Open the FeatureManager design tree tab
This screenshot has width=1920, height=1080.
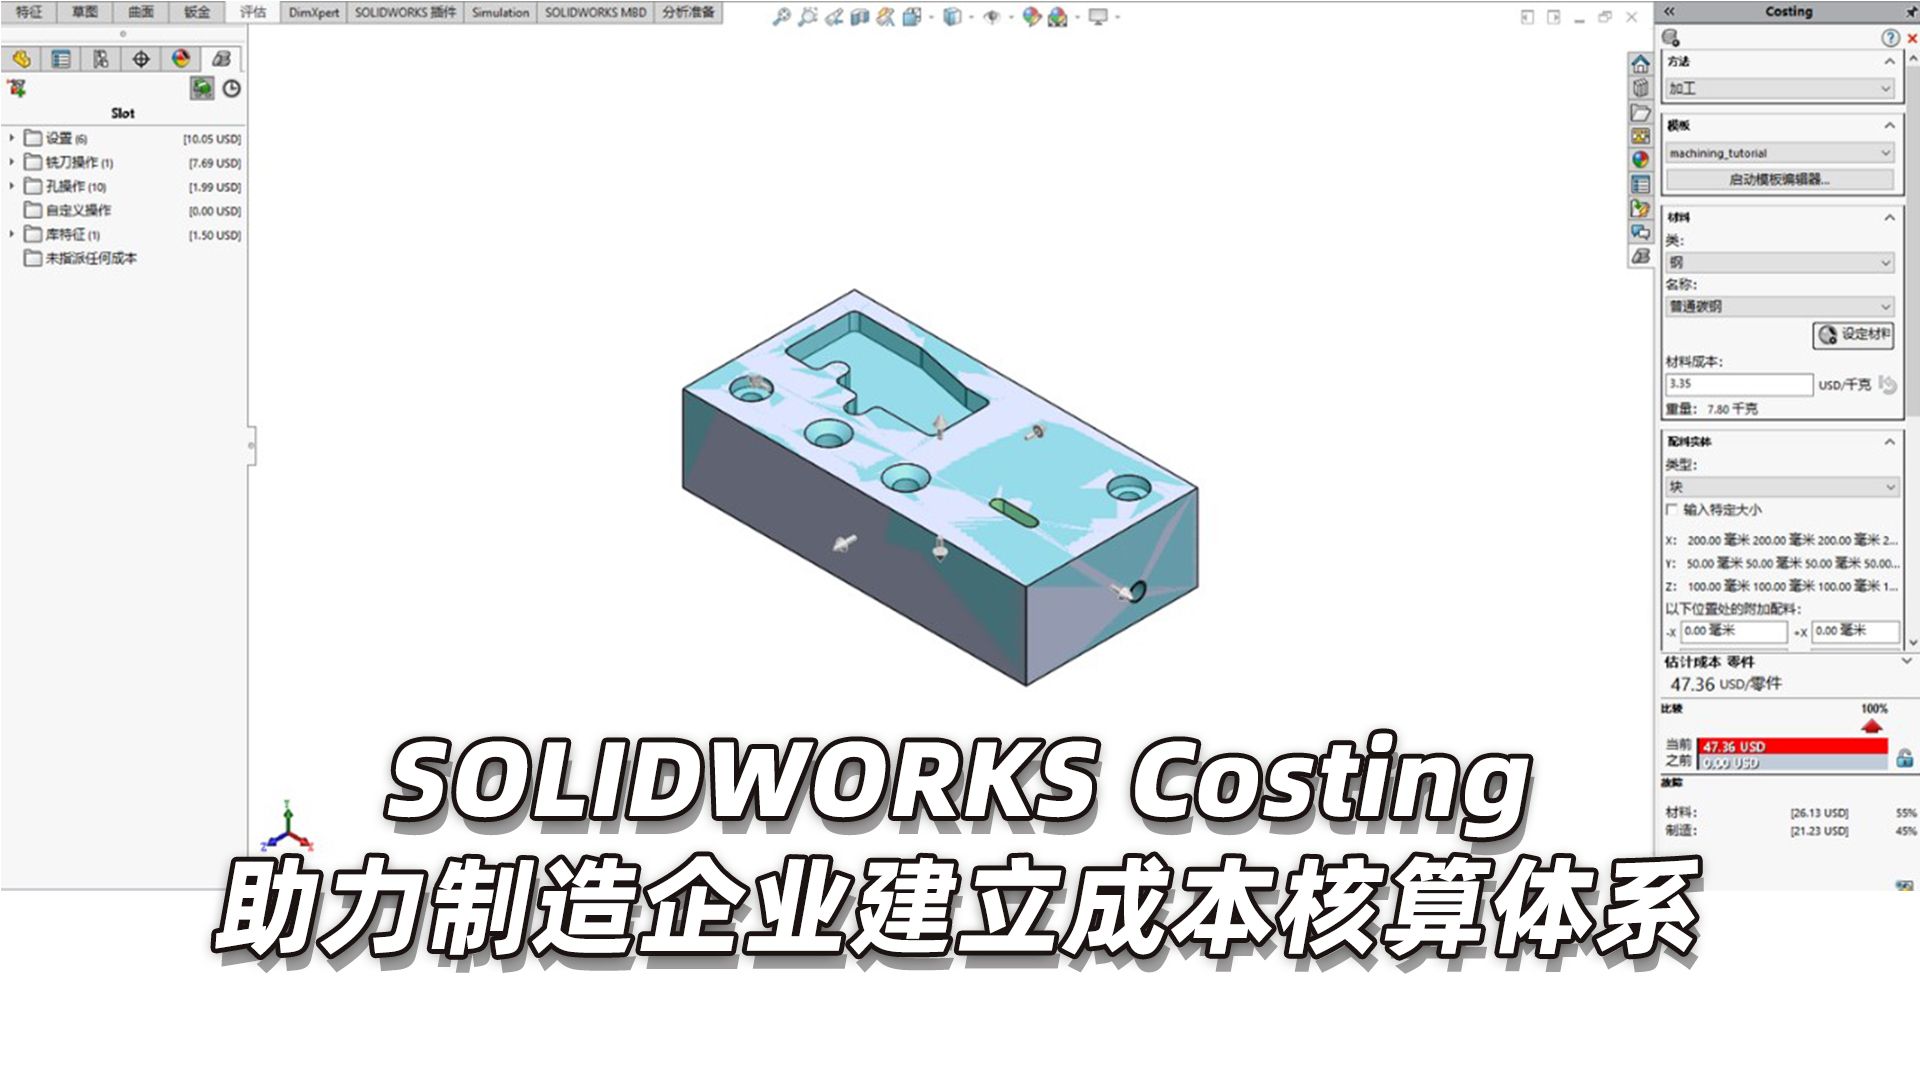[22, 59]
